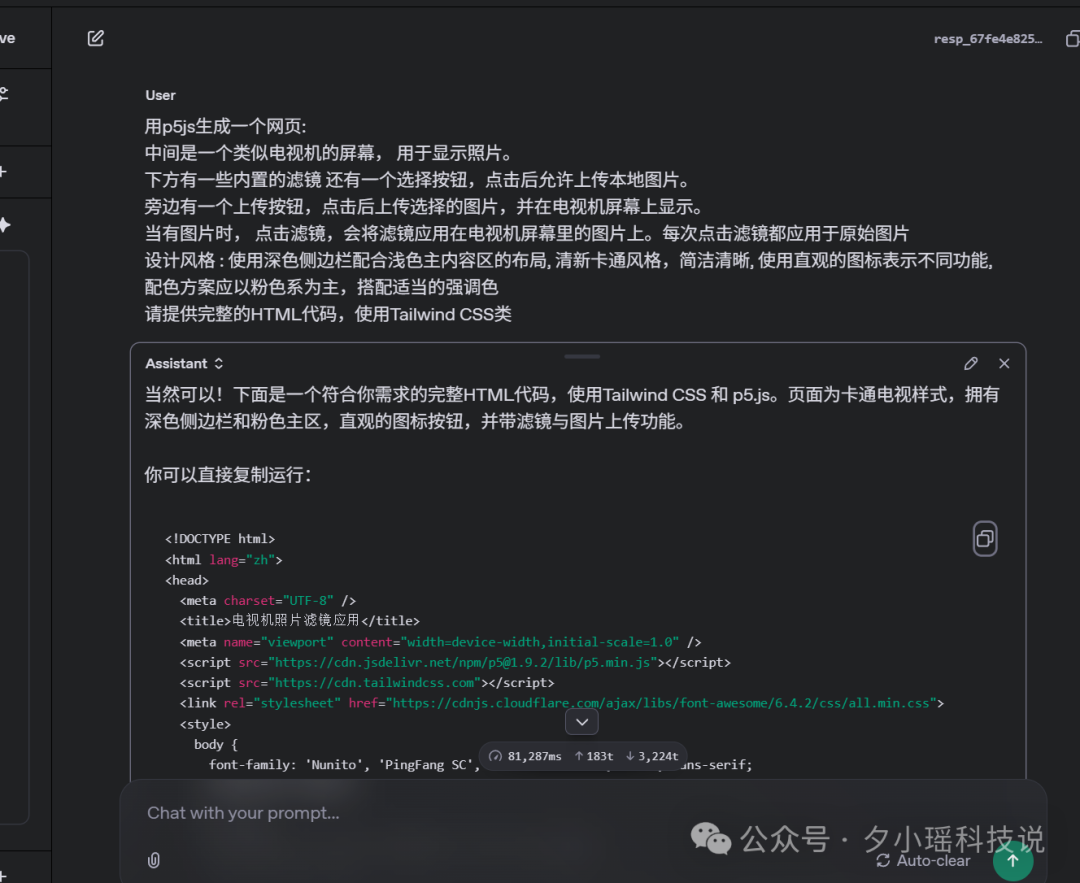
Task: Send the message with green arrow button
Action: (1013, 860)
